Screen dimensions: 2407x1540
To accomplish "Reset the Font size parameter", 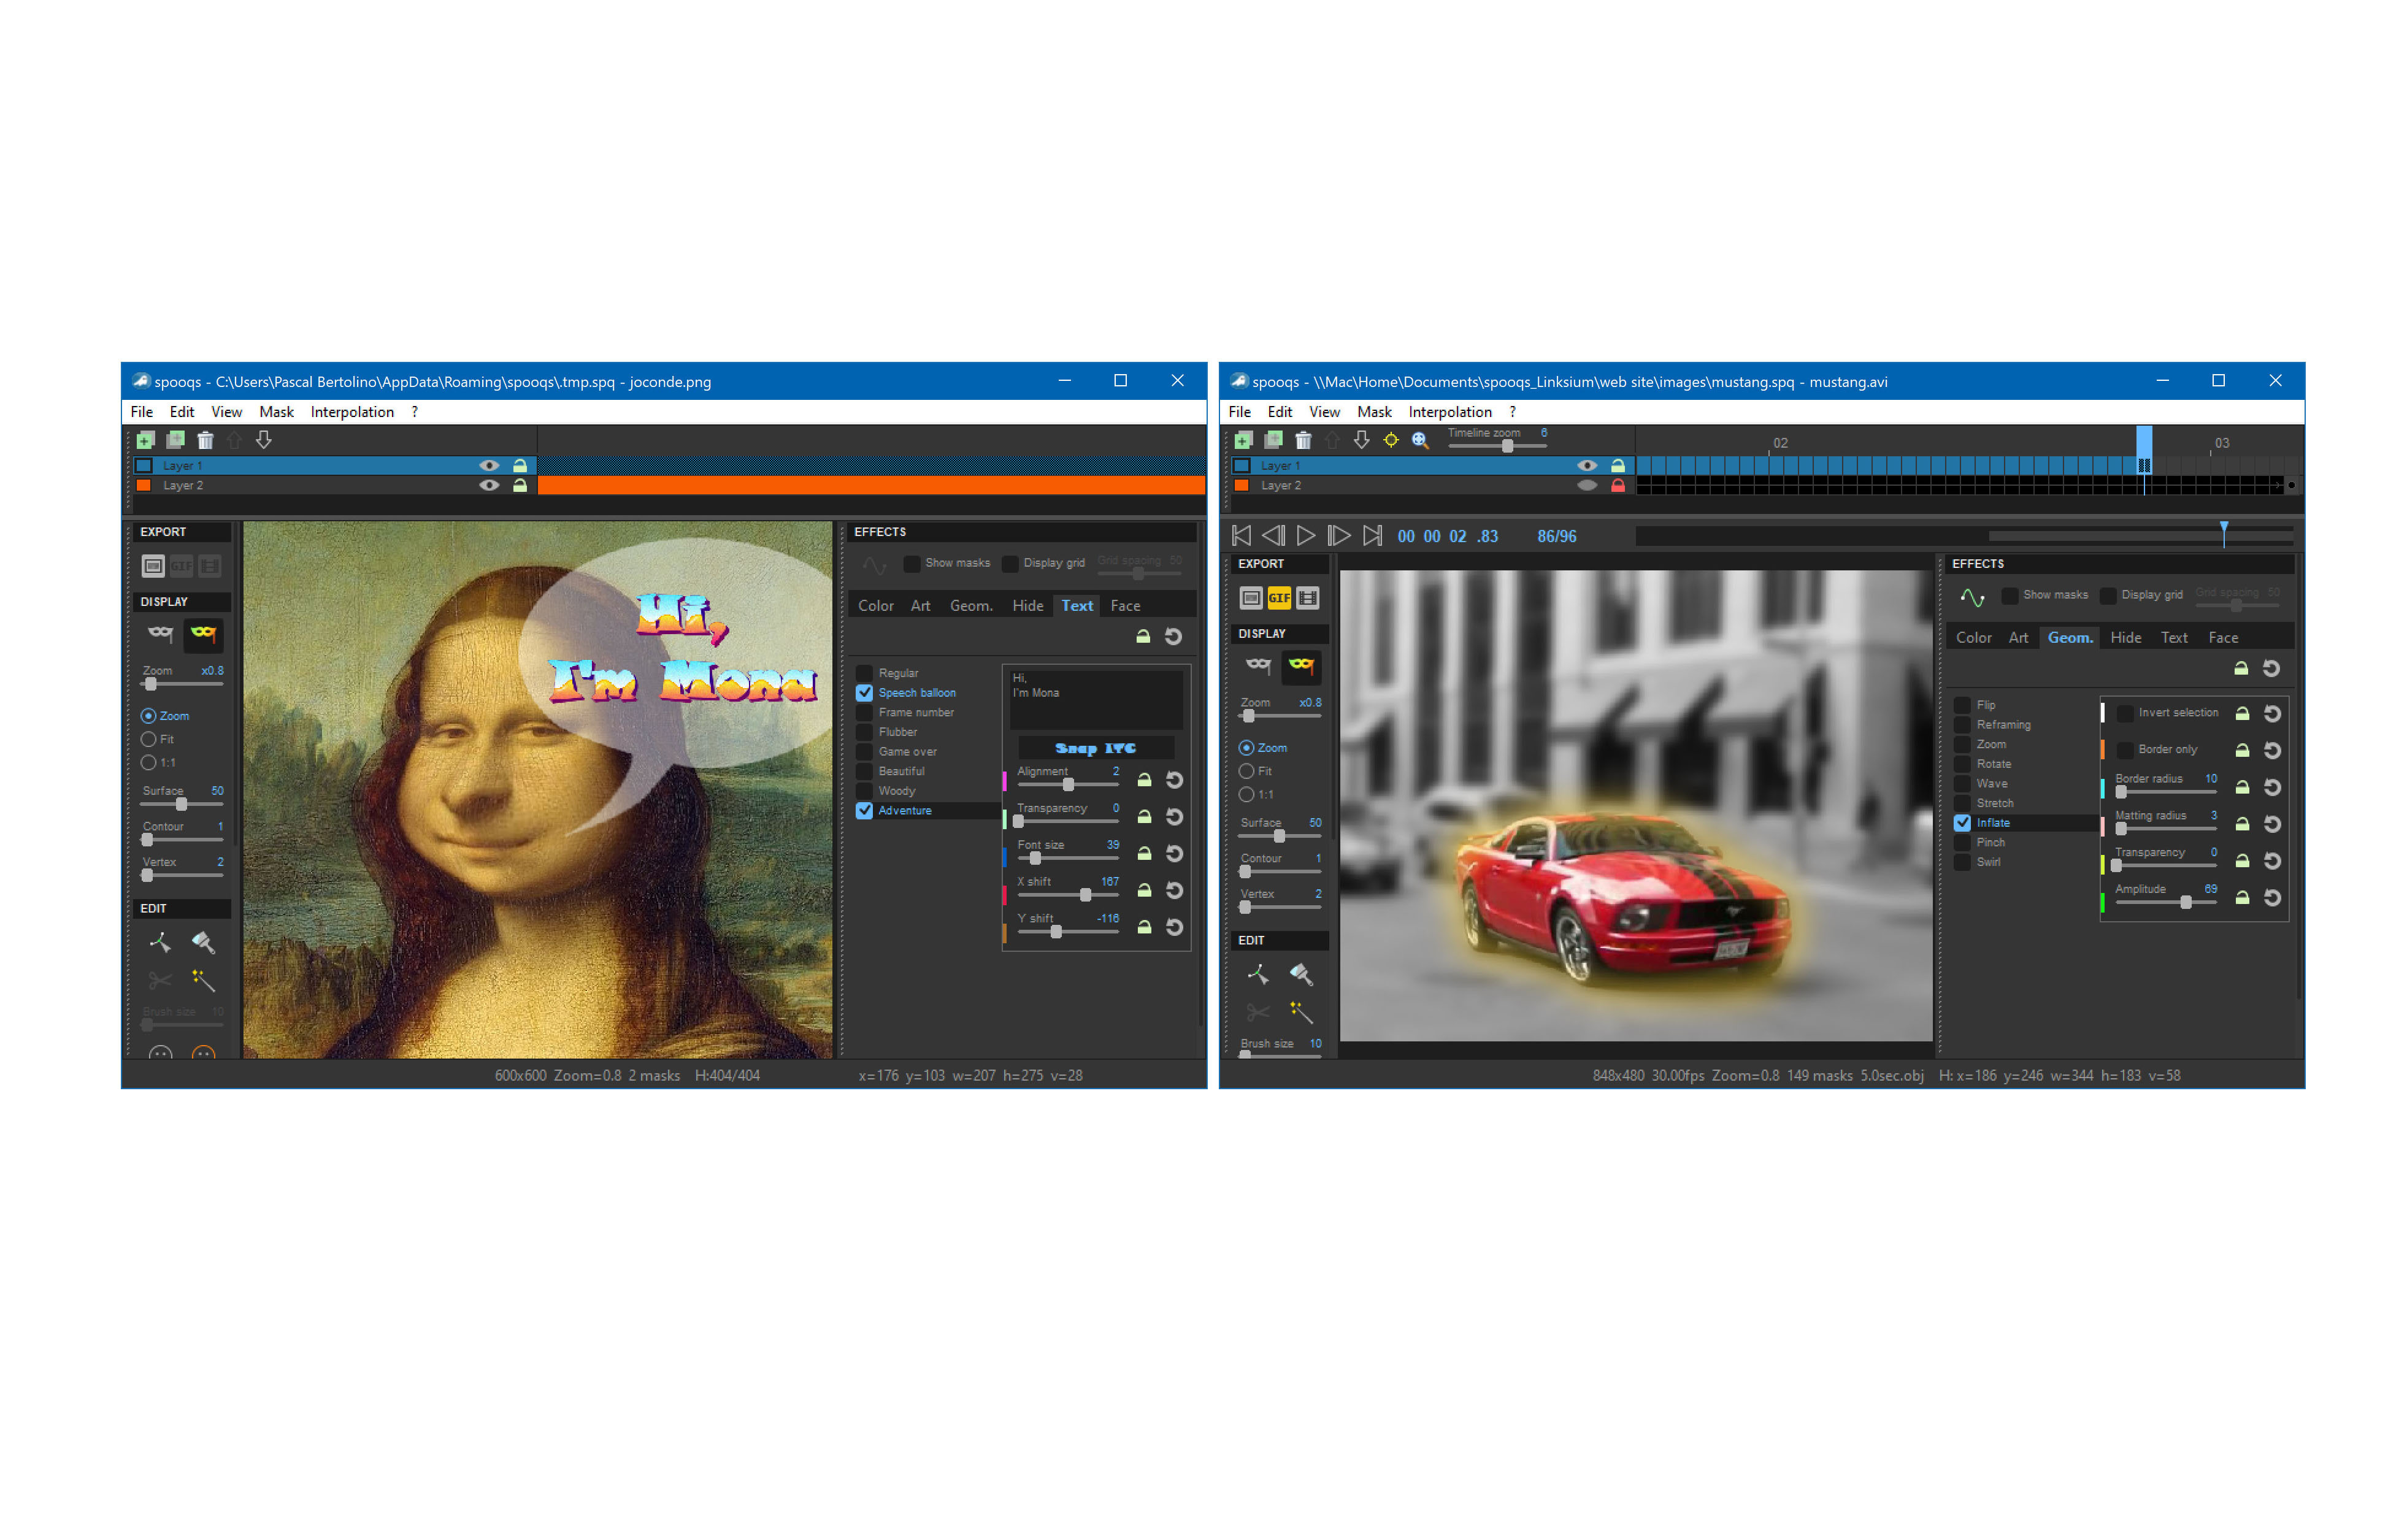I will pos(1174,853).
